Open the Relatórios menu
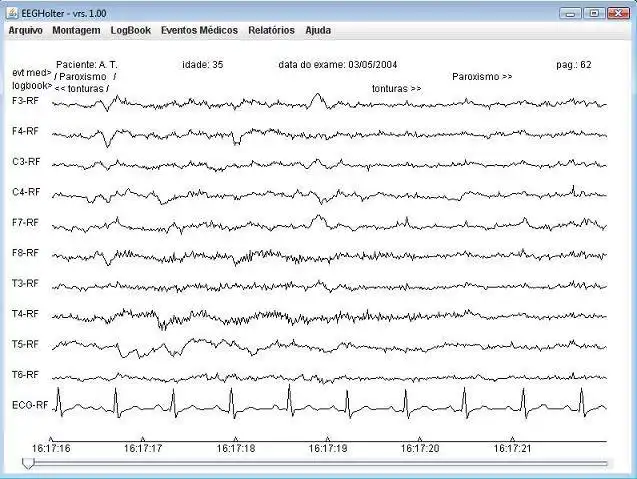This screenshot has height=479, width=637. point(271,30)
